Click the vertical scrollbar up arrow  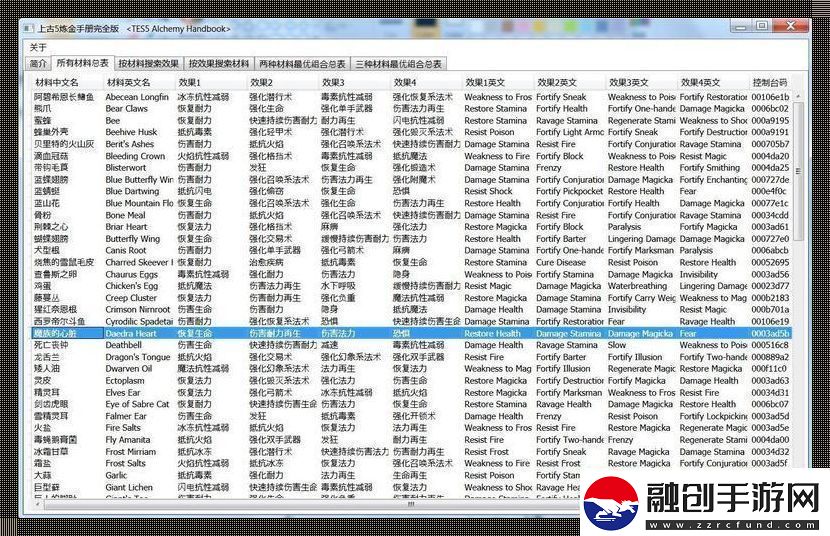798,97
